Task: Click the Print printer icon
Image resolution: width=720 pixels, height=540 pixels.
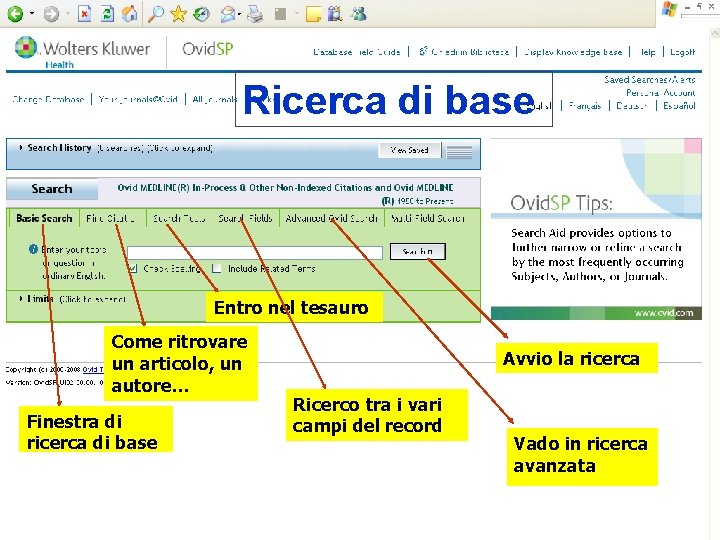Action: pos(255,15)
